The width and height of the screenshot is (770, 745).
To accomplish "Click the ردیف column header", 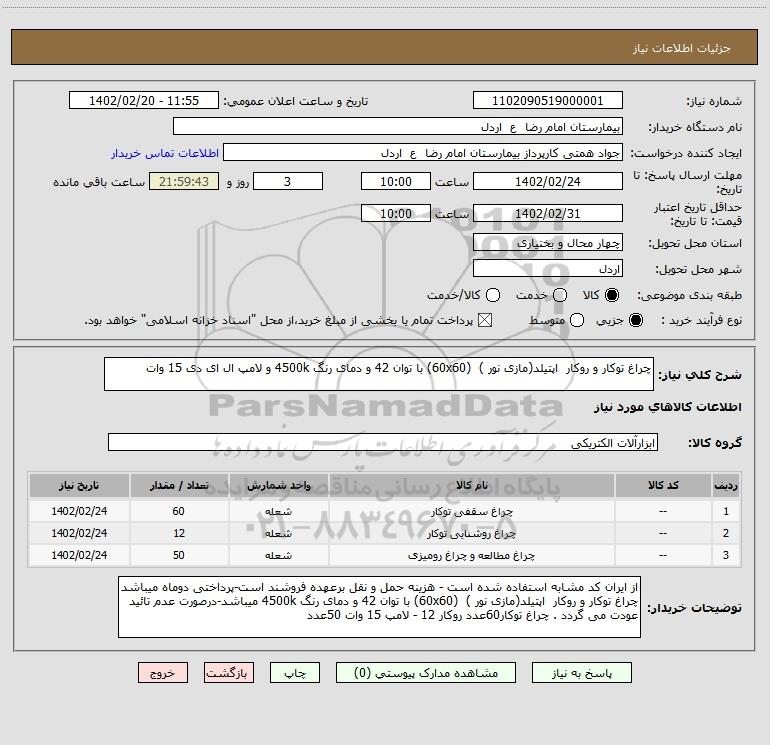I will [726, 485].
